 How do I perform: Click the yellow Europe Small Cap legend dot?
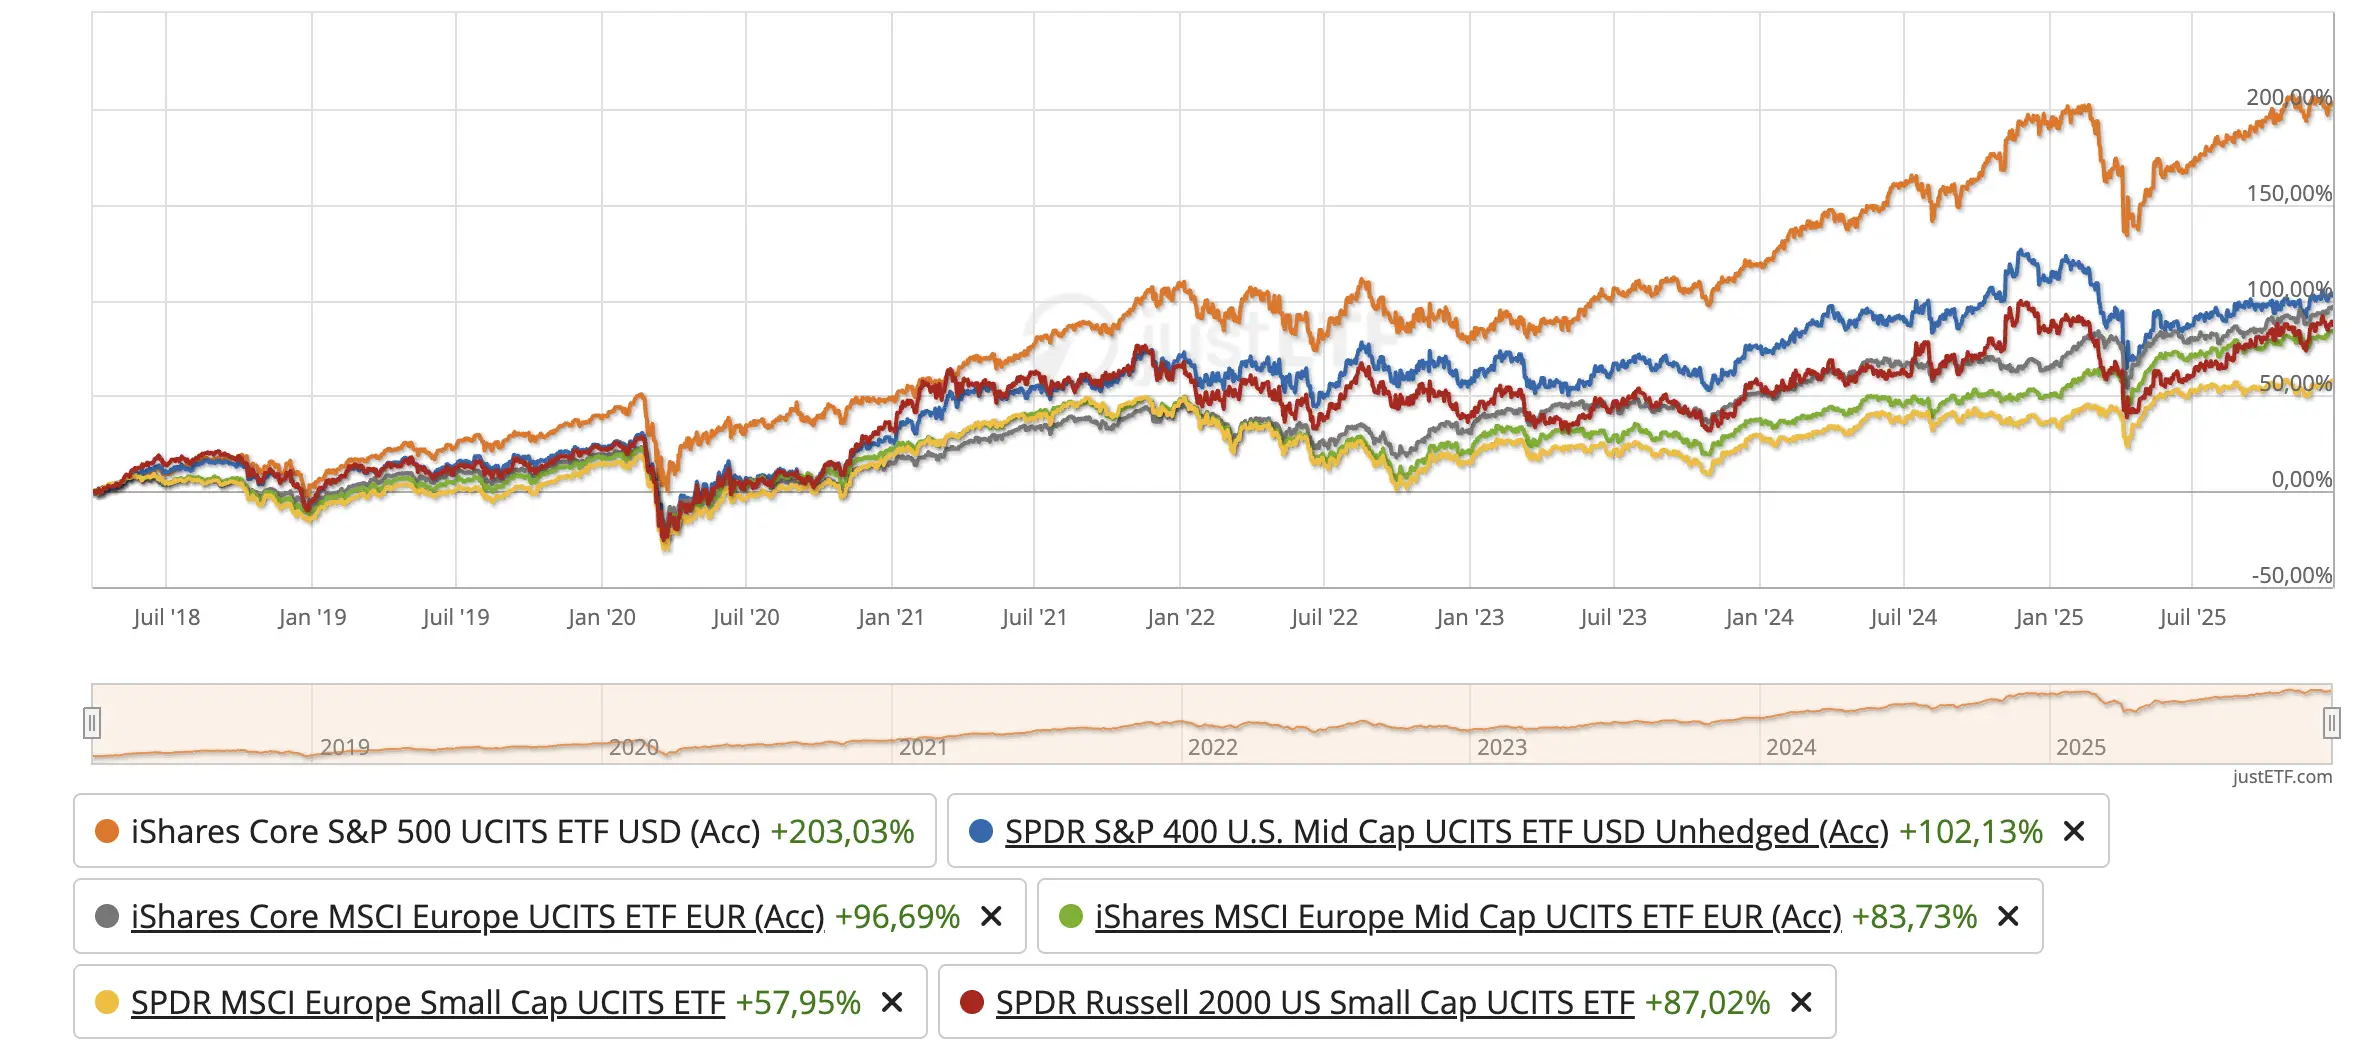[107, 1002]
